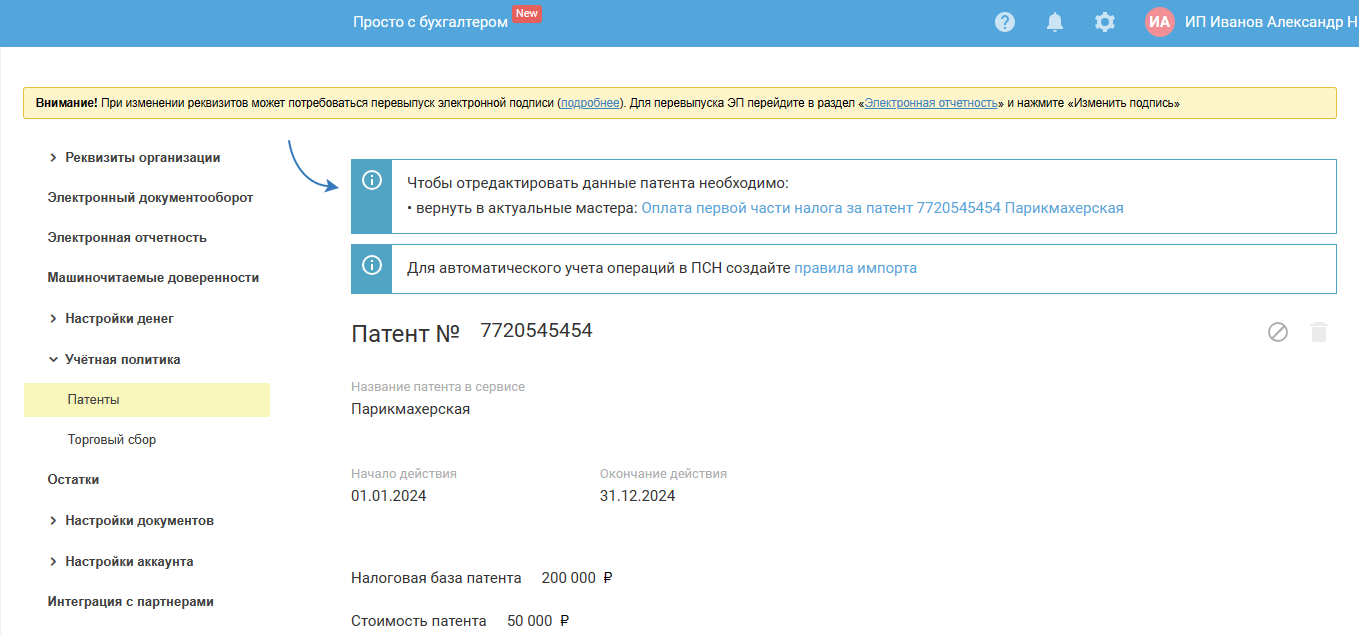Click patent cost value 50 000 ₽
The width and height of the screenshot is (1359, 635).
538,621
